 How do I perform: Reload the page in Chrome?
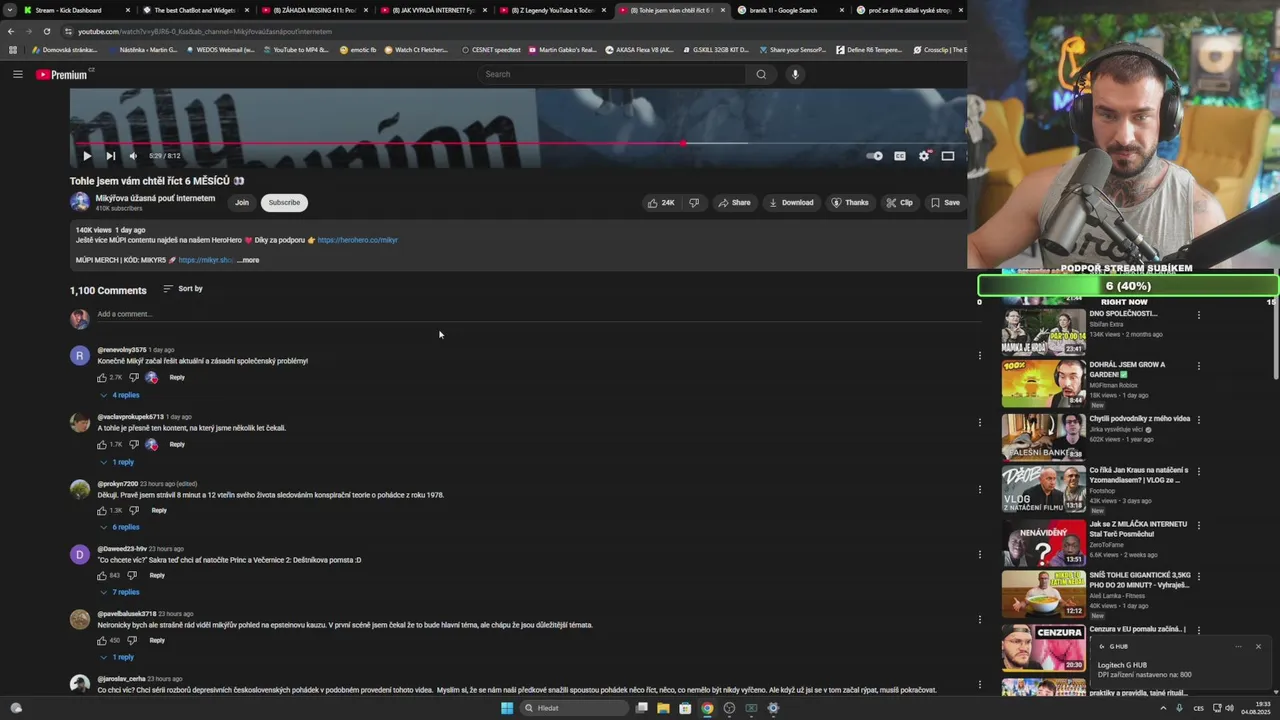[x=46, y=31]
